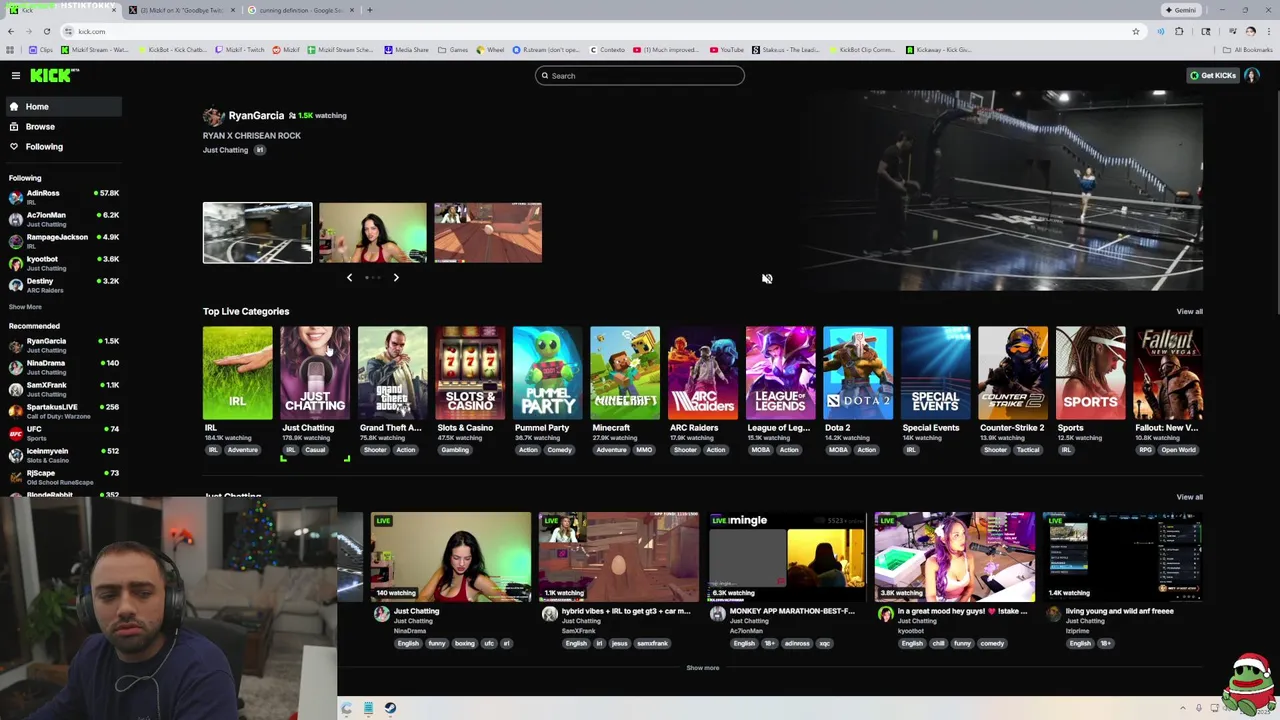Click Tactical tag under Counter-Strike 2
Image resolution: width=1280 pixels, height=720 pixels.
click(1028, 450)
